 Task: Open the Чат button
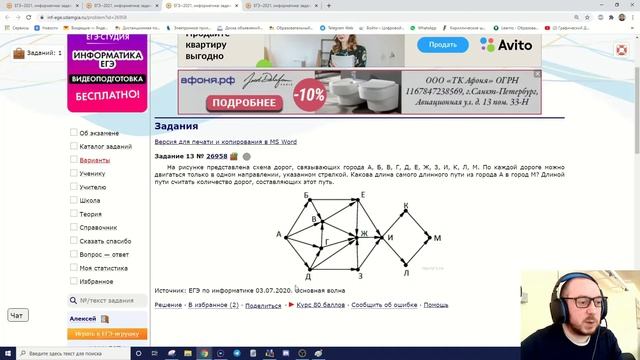click(18, 315)
